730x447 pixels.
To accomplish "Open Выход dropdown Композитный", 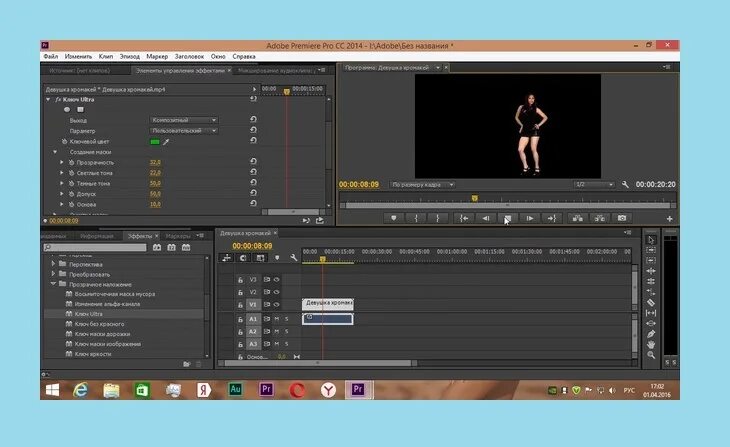I will (x=184, y=120).
